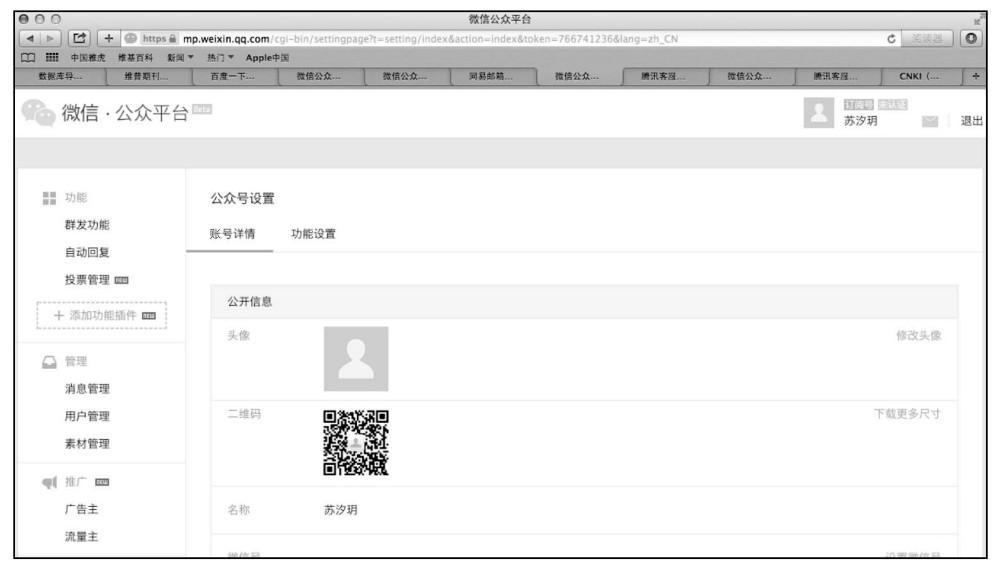
Task: Open 自动回复 in sidebar
Action: [87, 252]
